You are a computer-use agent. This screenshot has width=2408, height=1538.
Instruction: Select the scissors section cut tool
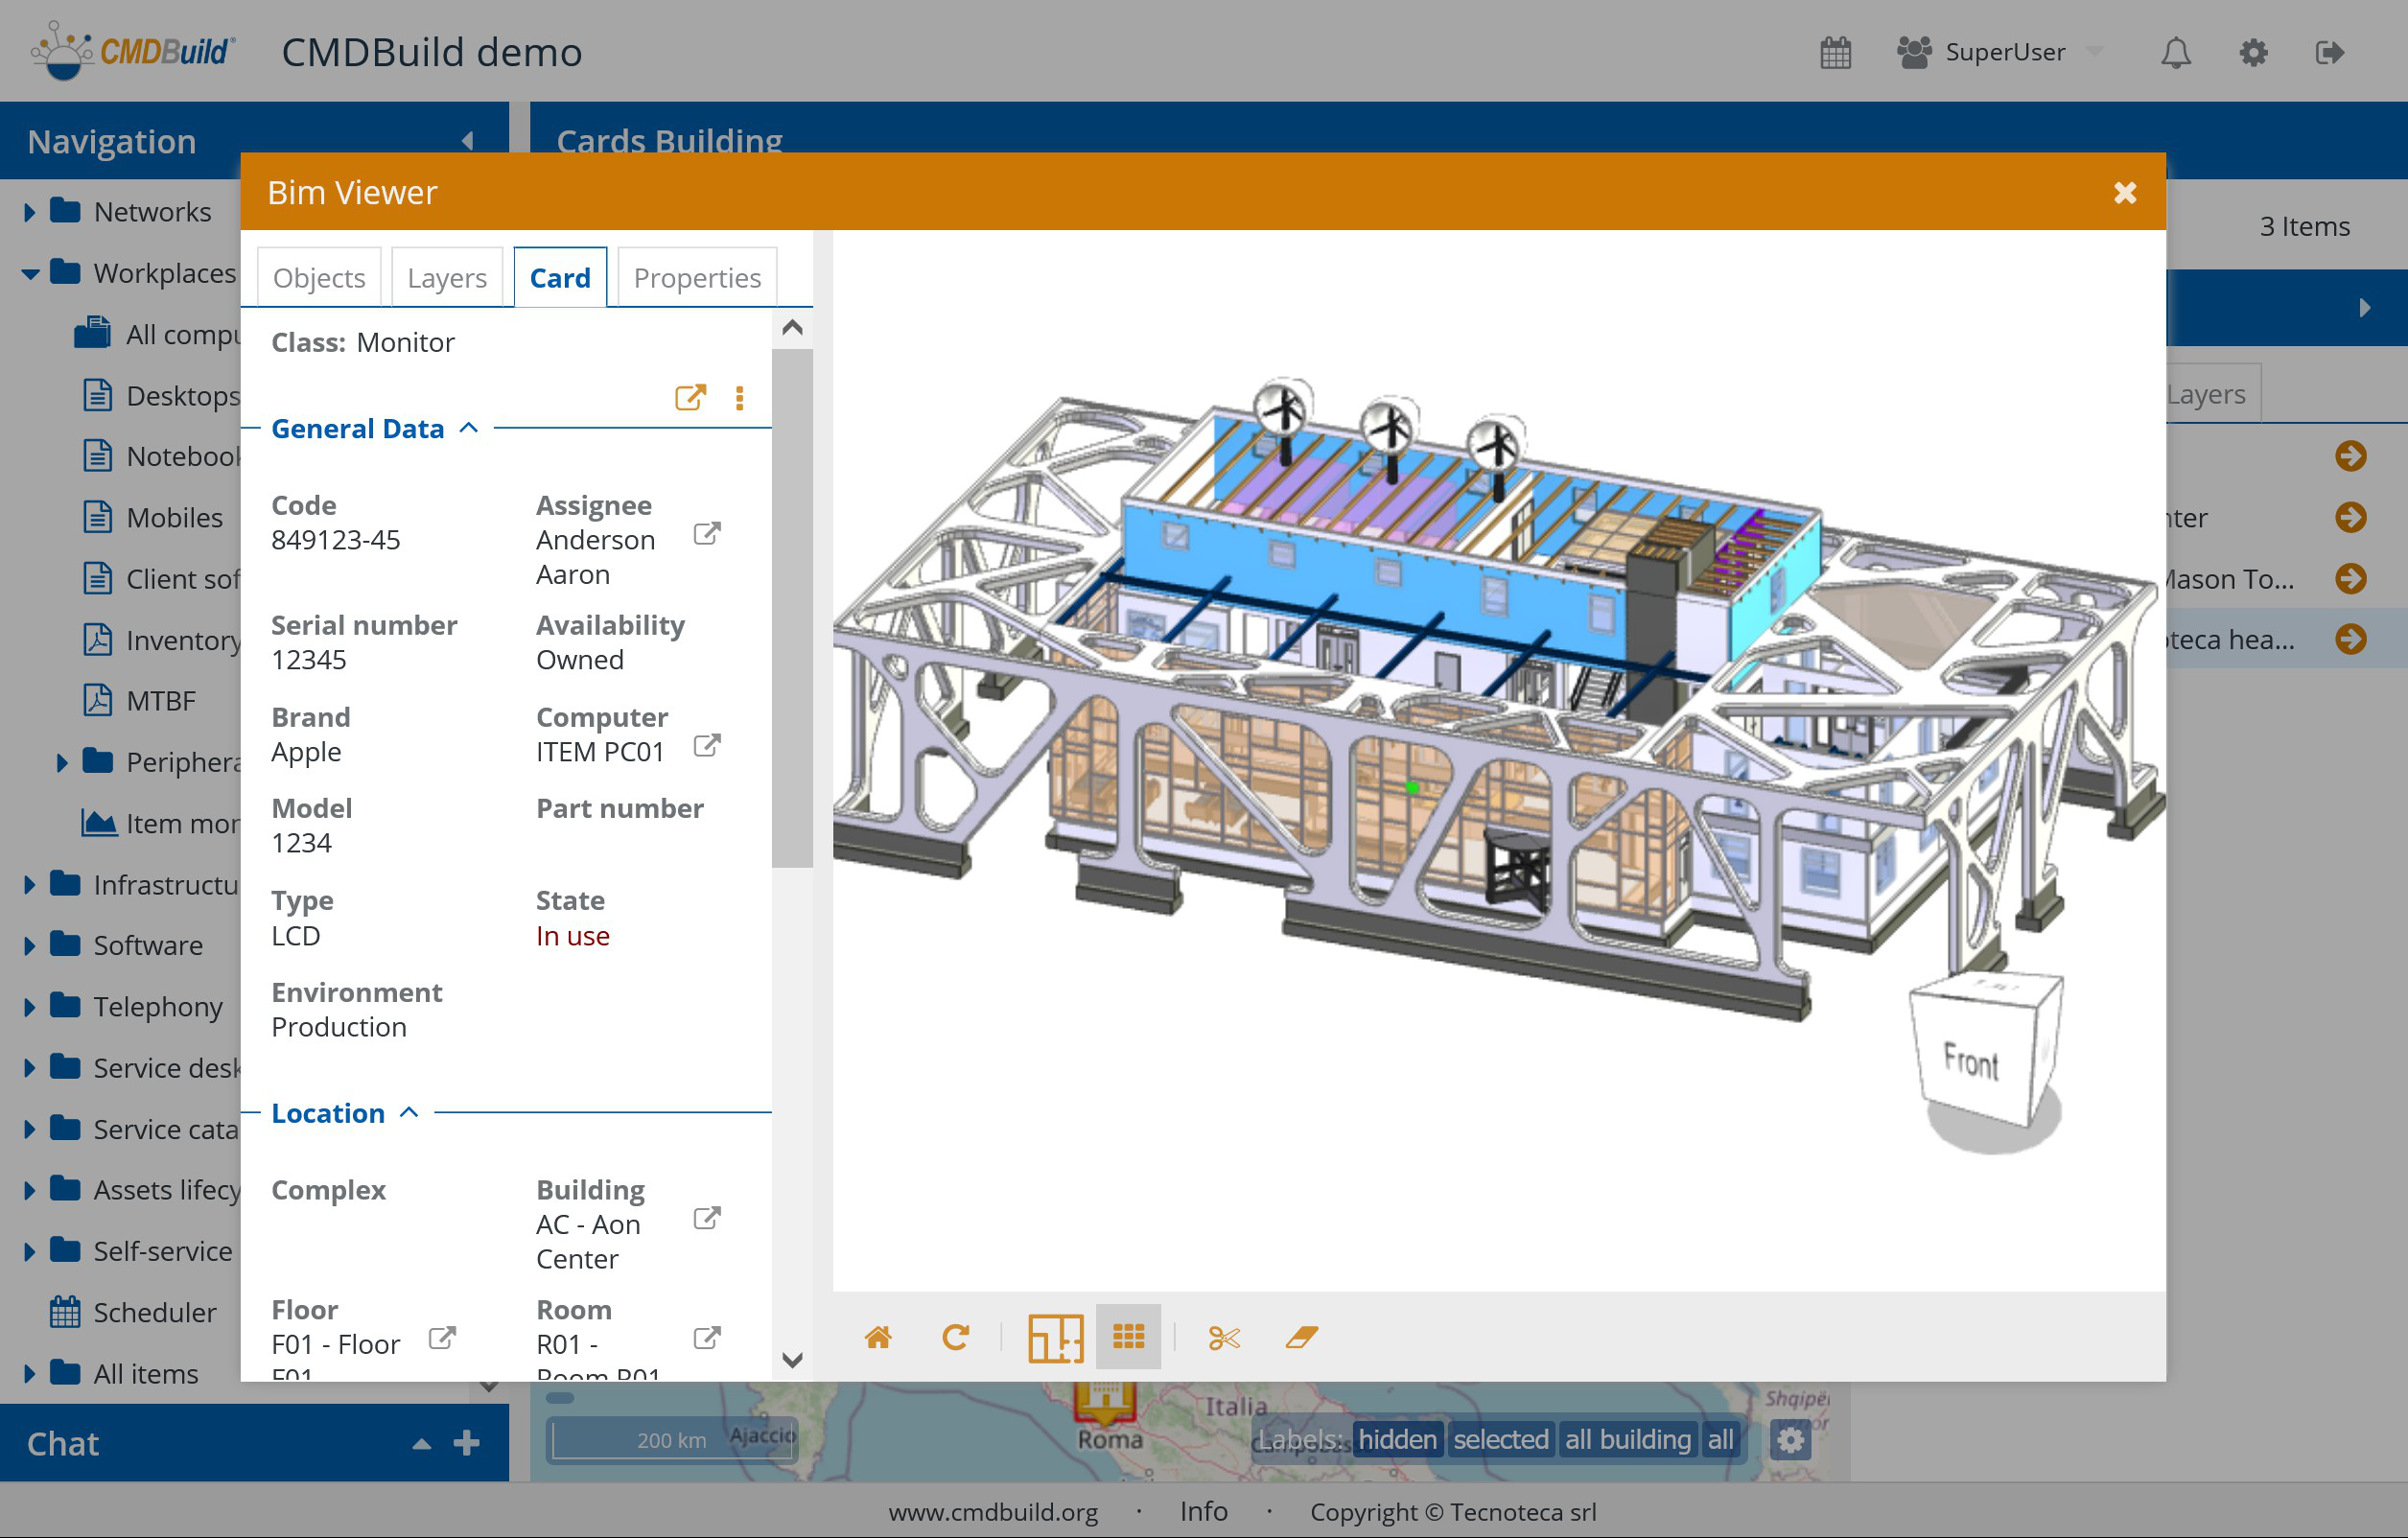pos(1223,1337)
